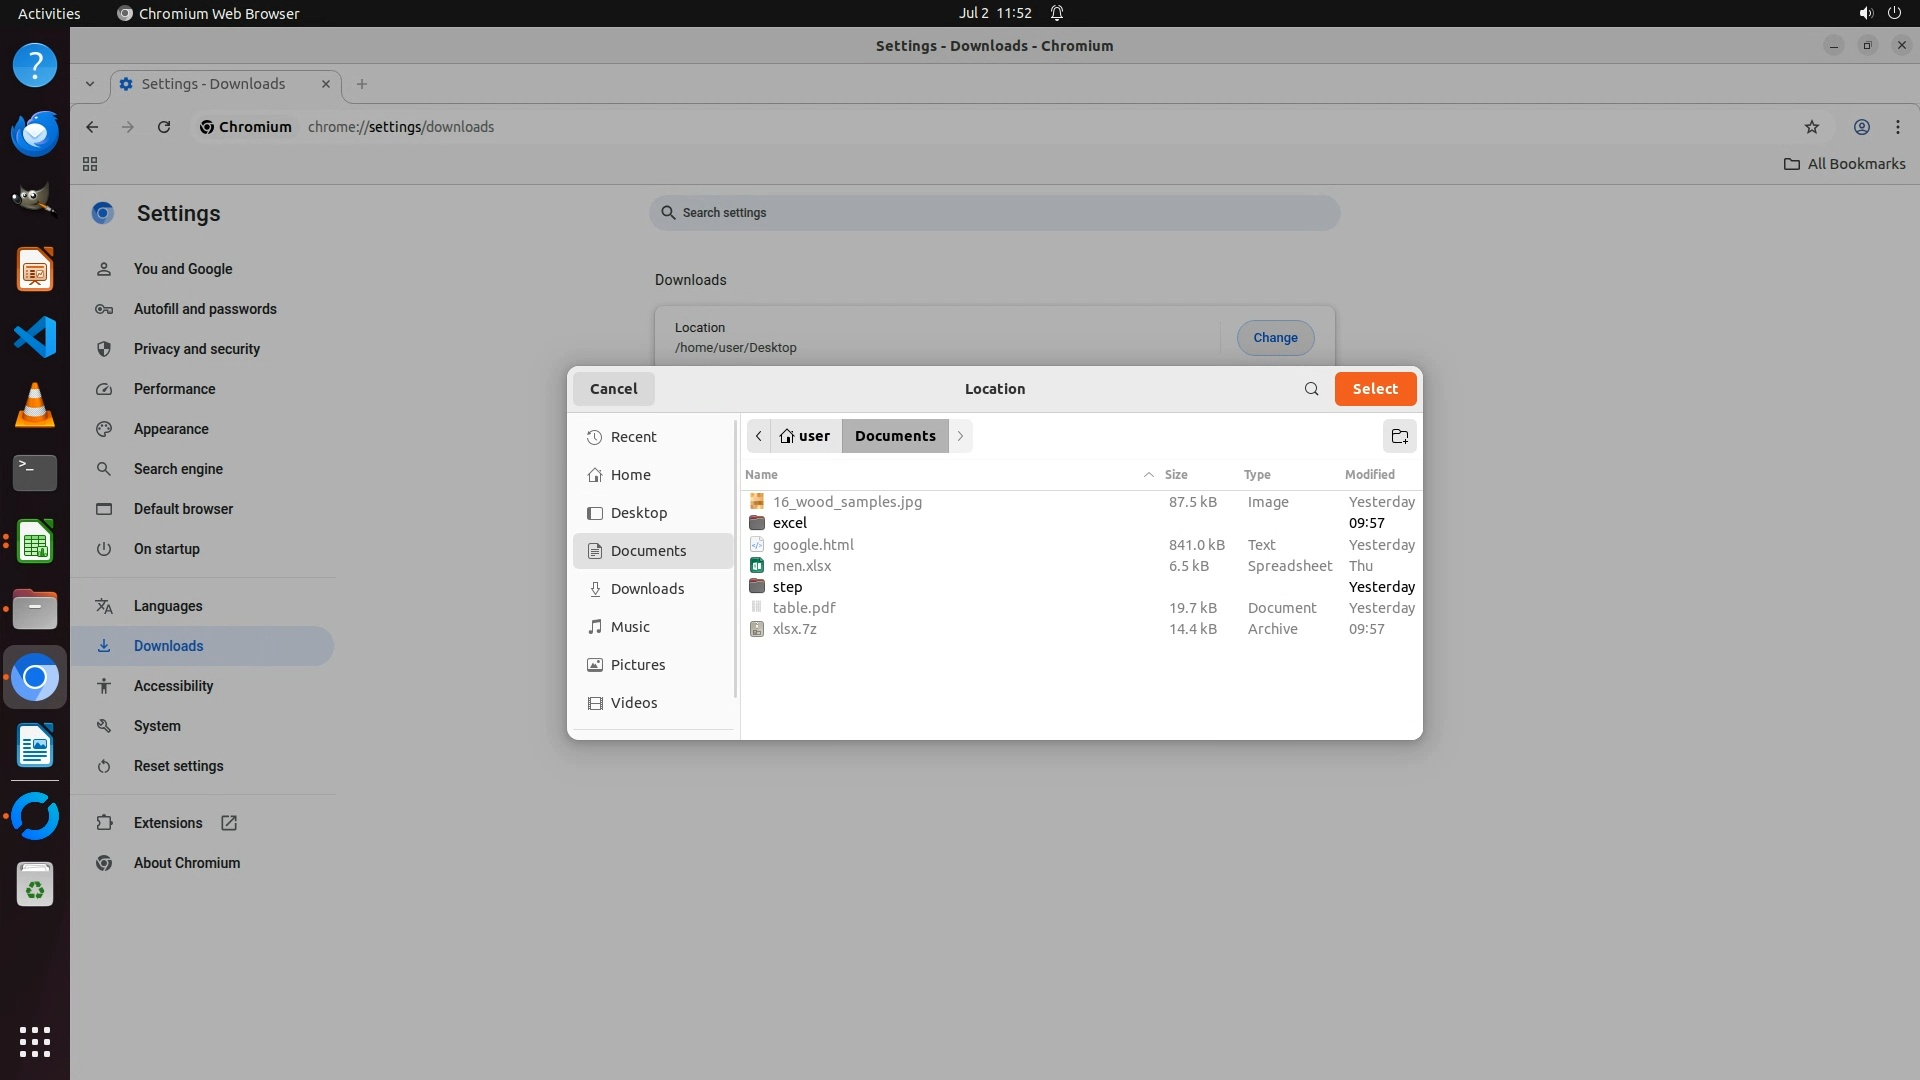Viewport: 1920px width, 1080px height.
Task: Sort files by Name column header
Action: pyautogui.click(x=761, y=475)
